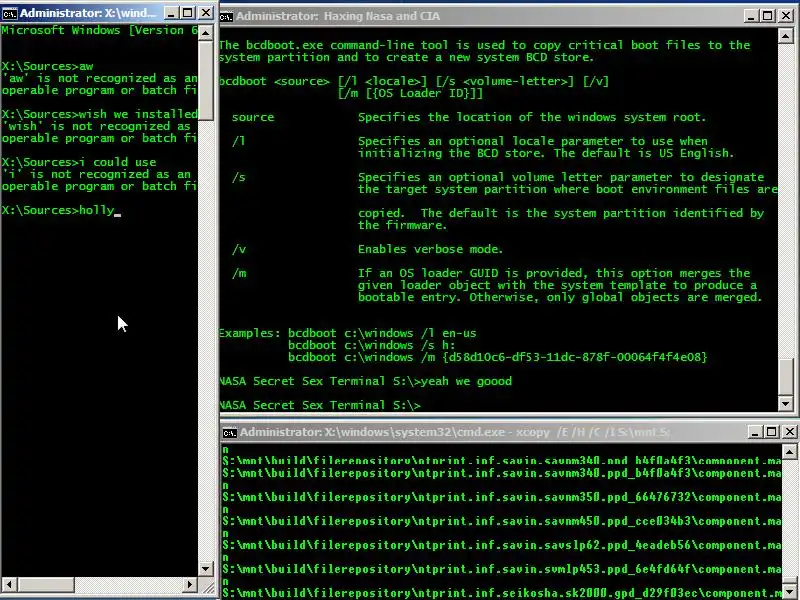Screen dimensions: 800x600
Task: Click horizontal scrollbar thumb in X:\wind... window
Action: click(x=46, y=585)
